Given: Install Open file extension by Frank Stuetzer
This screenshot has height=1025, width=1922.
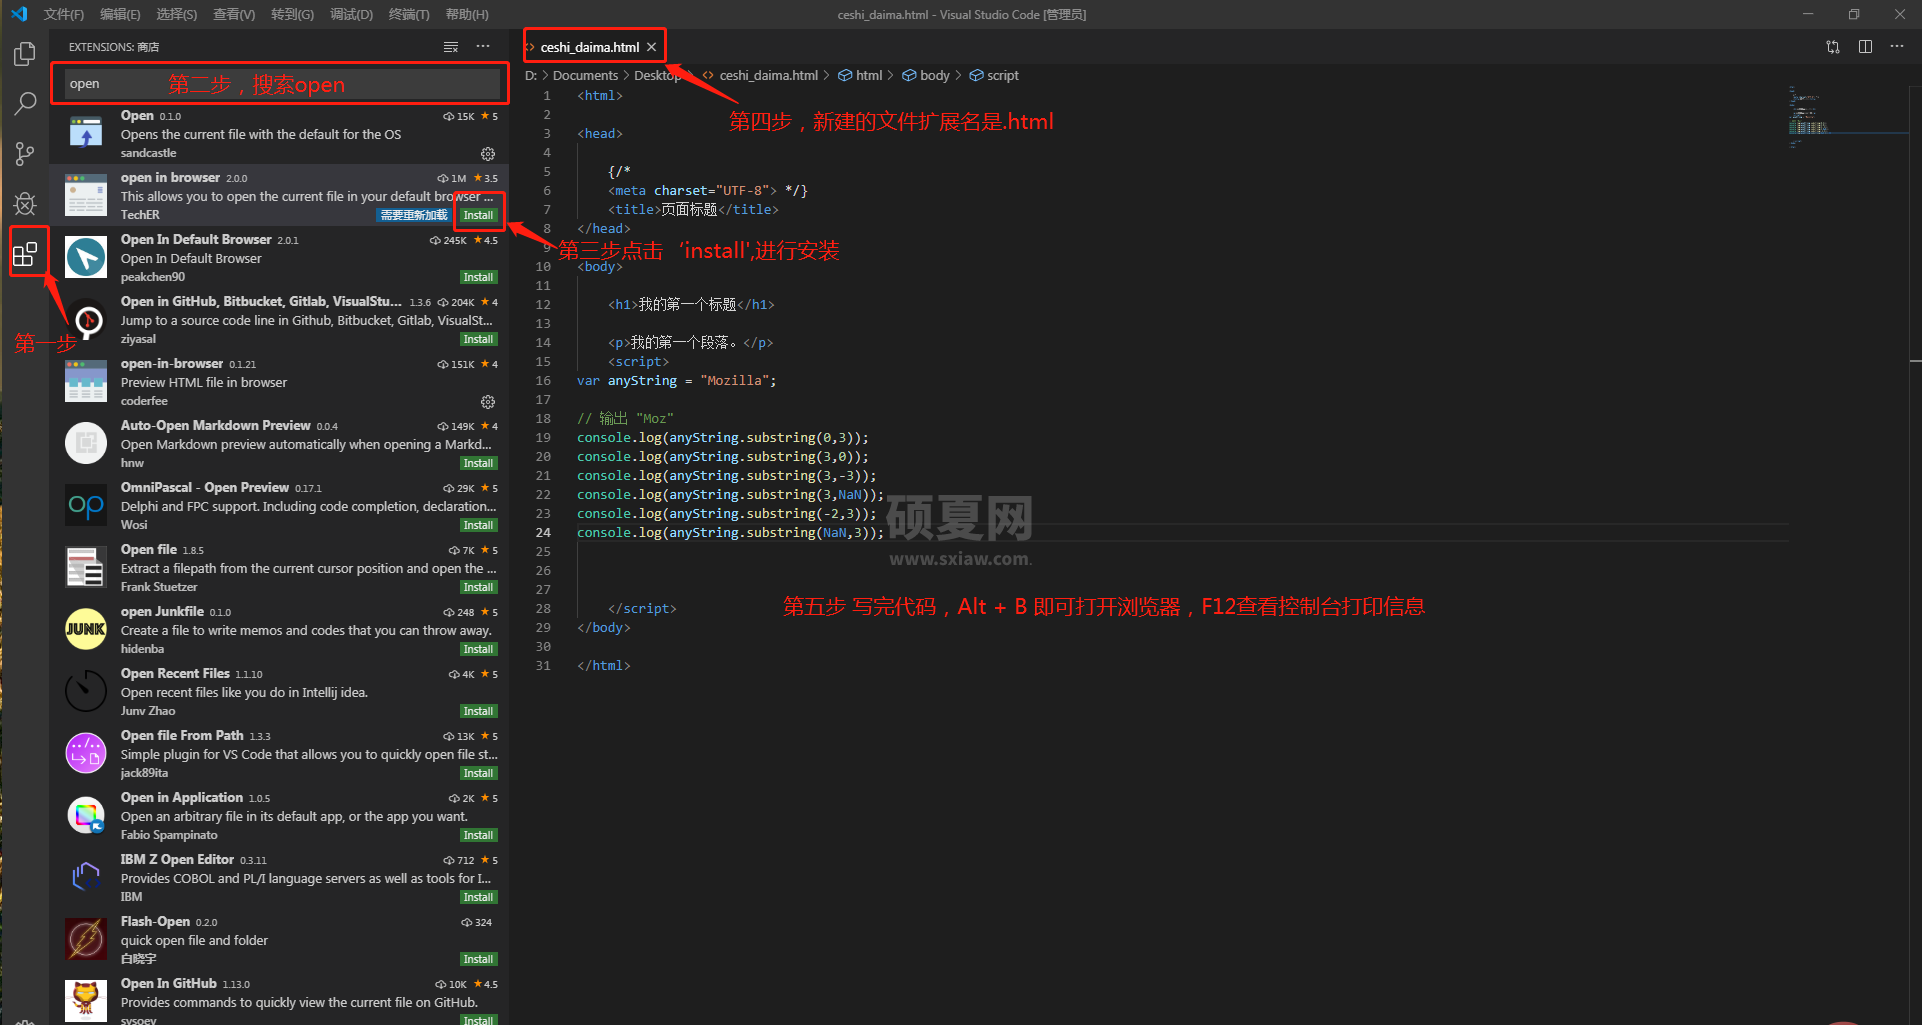Looking at the screenshot, I should click(x=478, y=587).
